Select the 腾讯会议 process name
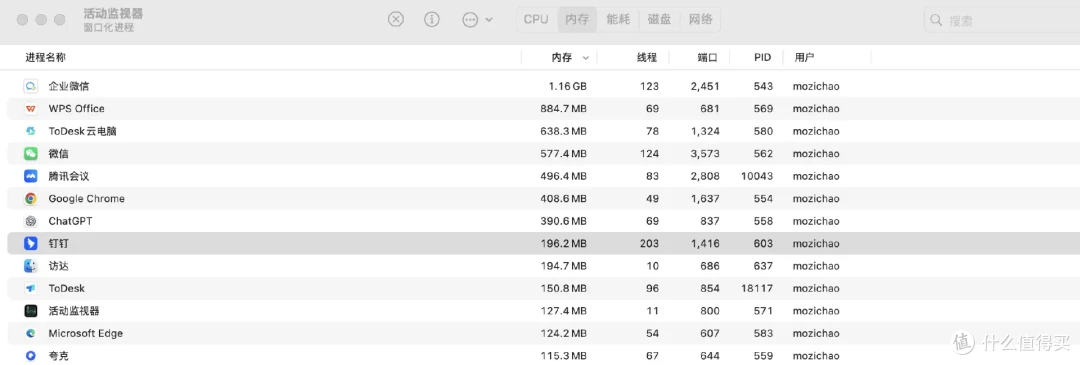 [69, 176]
